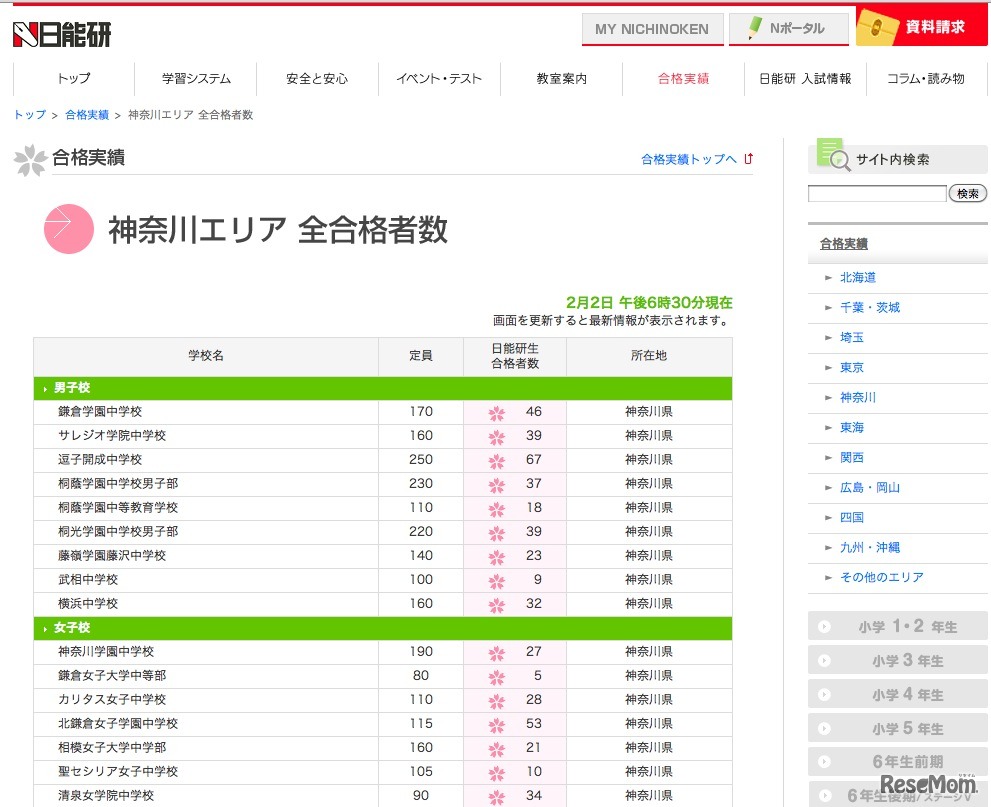Click the sakura icon beside 合格実績 heading

[31, 161]
